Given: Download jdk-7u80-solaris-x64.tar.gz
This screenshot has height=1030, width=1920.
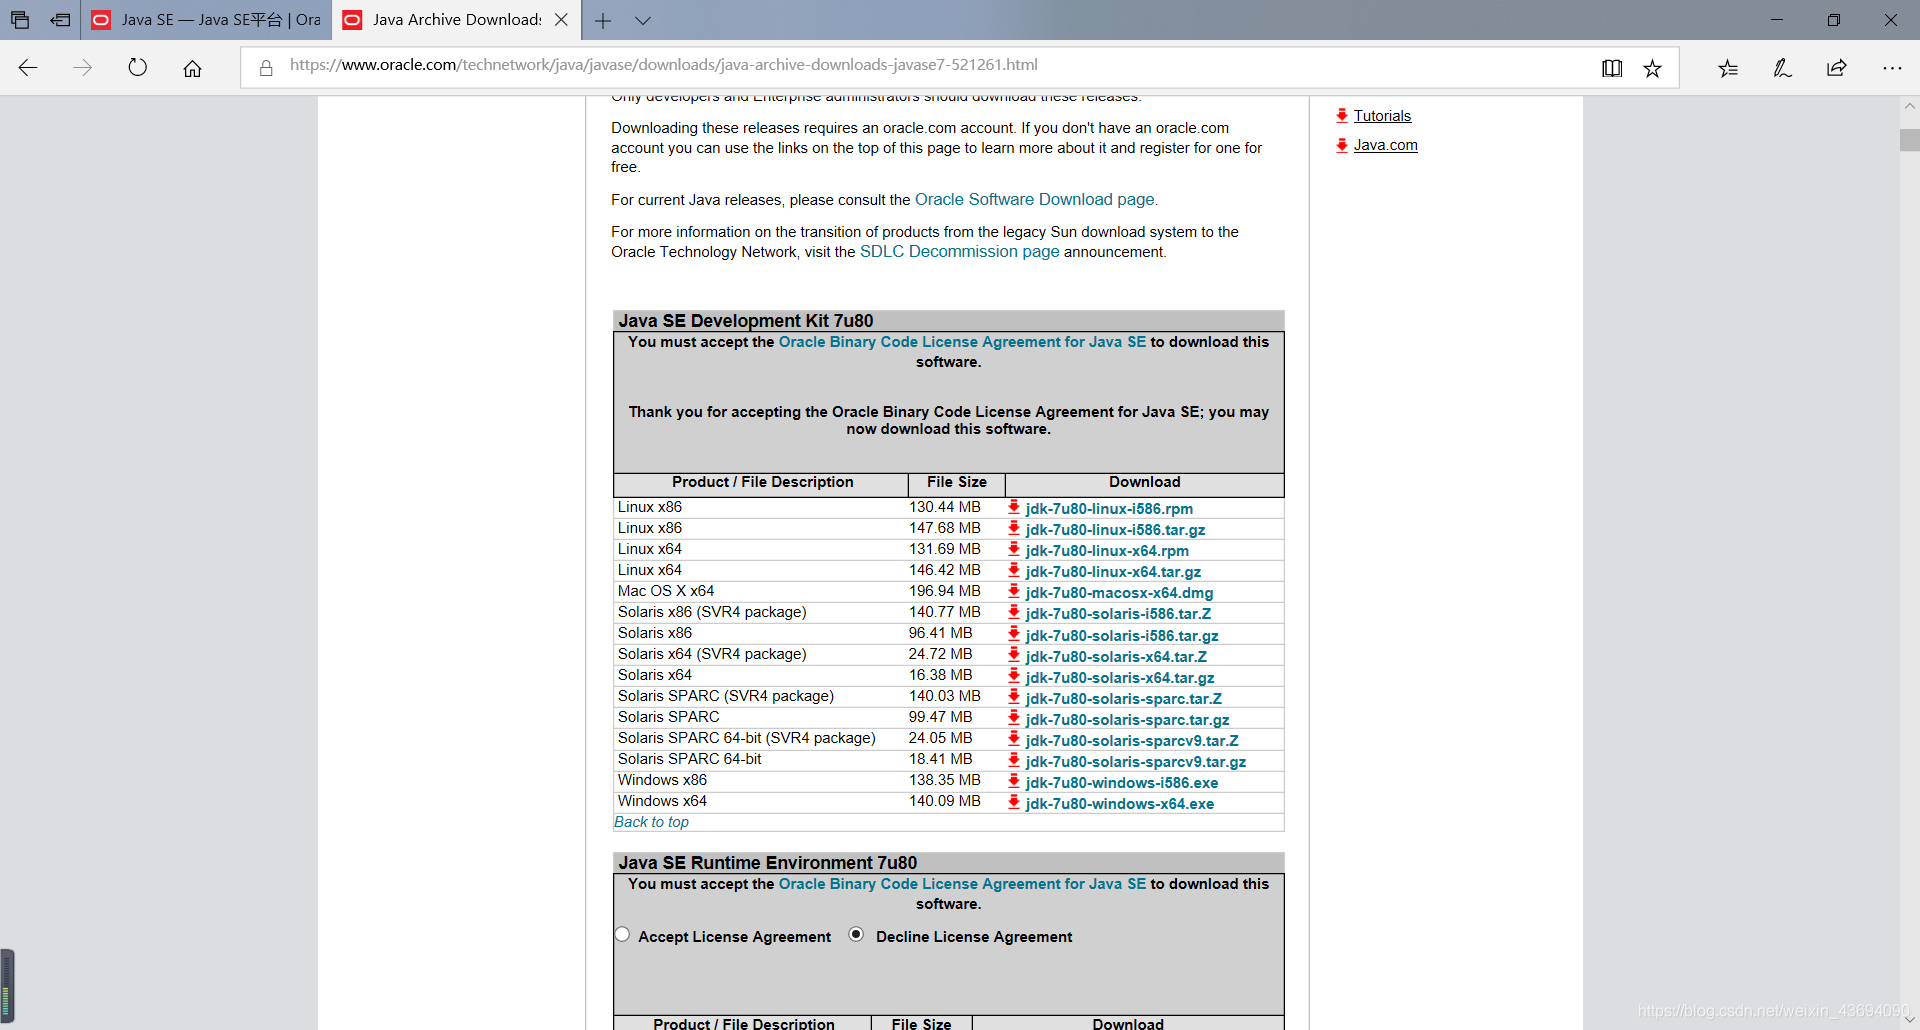Looking at the screenshot, I should point(1120,678).
